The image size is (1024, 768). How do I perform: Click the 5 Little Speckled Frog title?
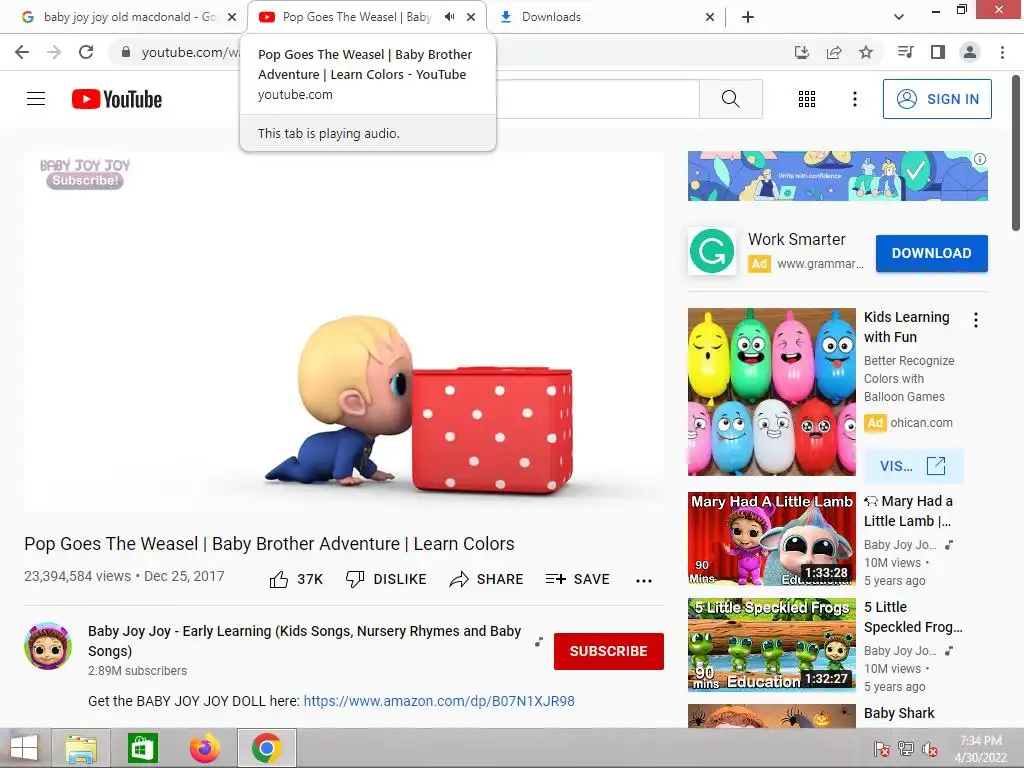[x=913, y=617]
